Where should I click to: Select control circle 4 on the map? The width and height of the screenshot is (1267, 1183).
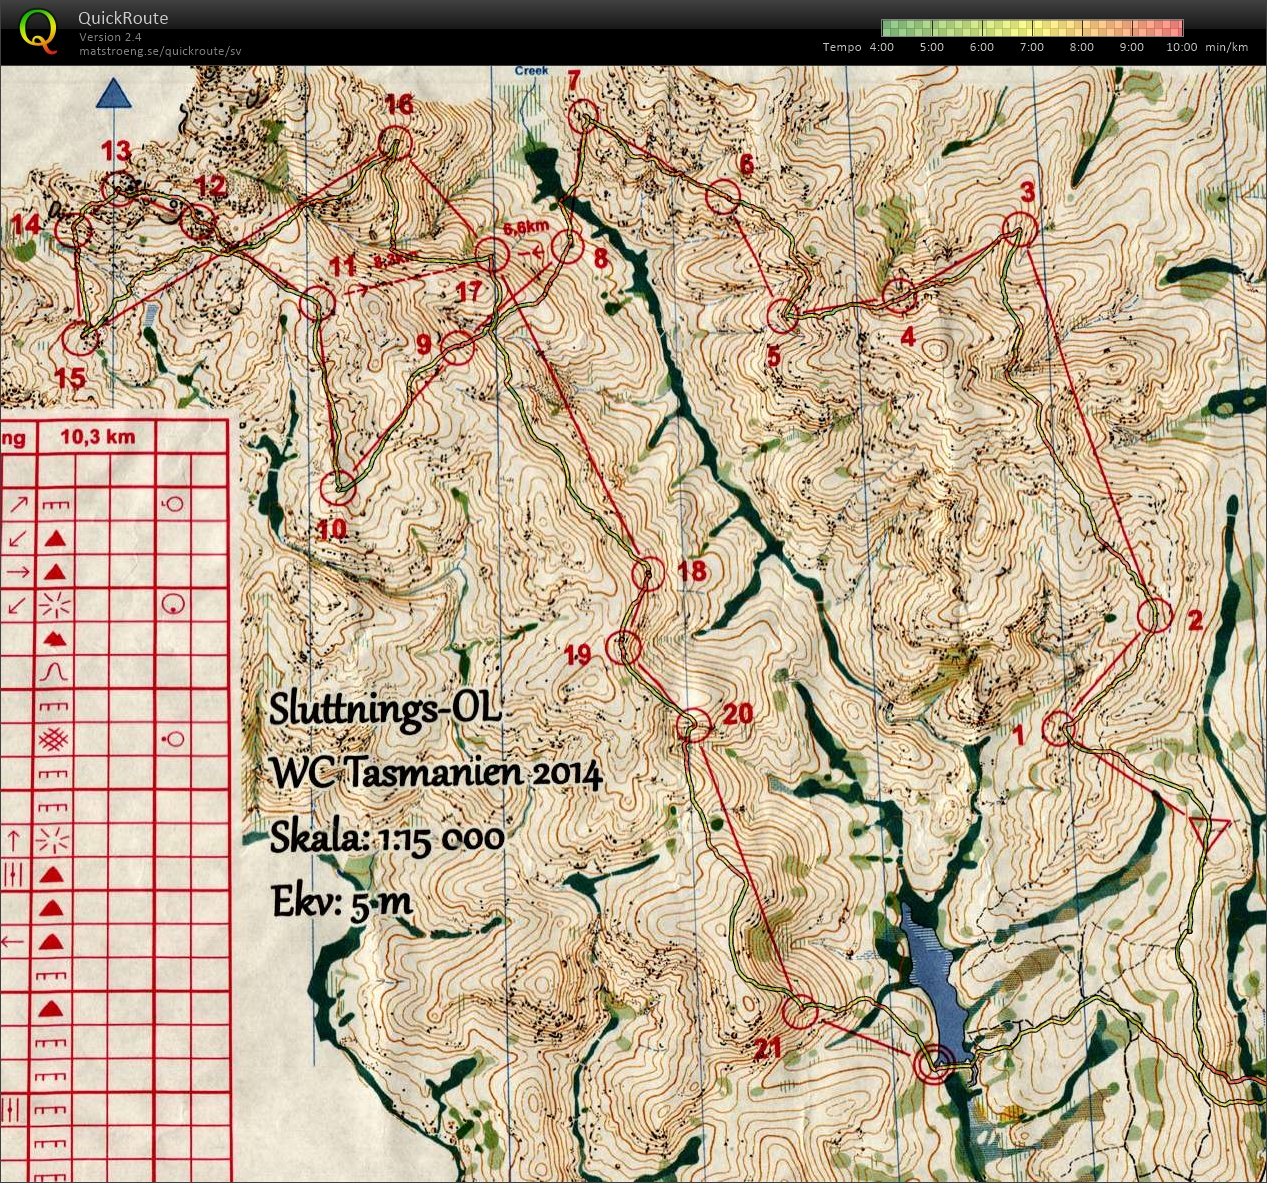point(900,295)
